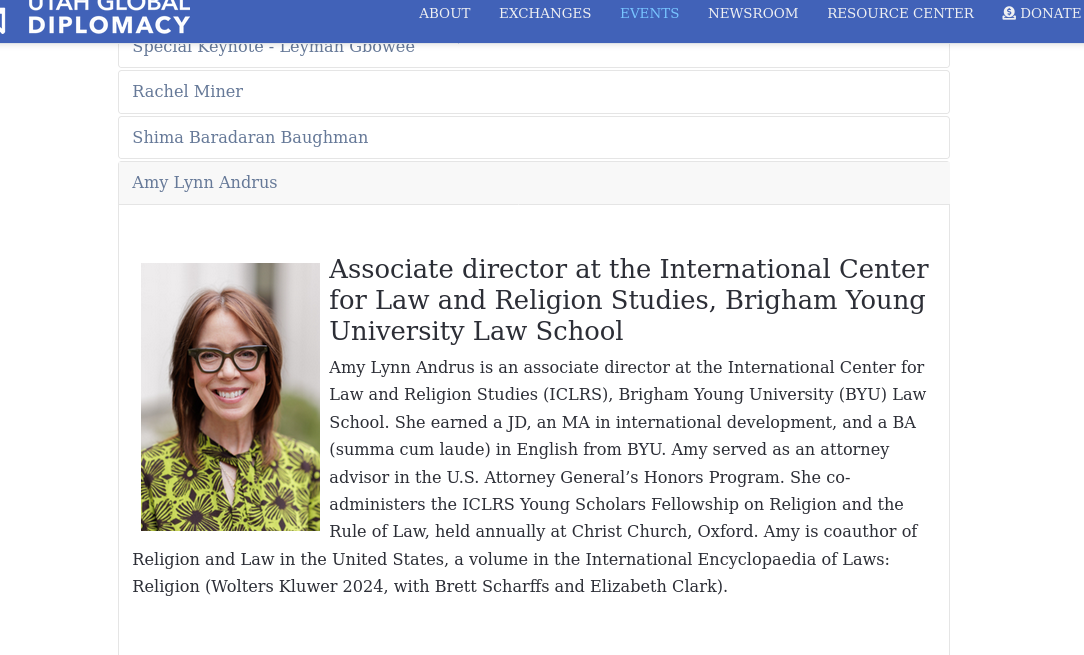Open the RESOURCE CENTER menu item
Screen dimensions: 1084x655
(900, 13)
